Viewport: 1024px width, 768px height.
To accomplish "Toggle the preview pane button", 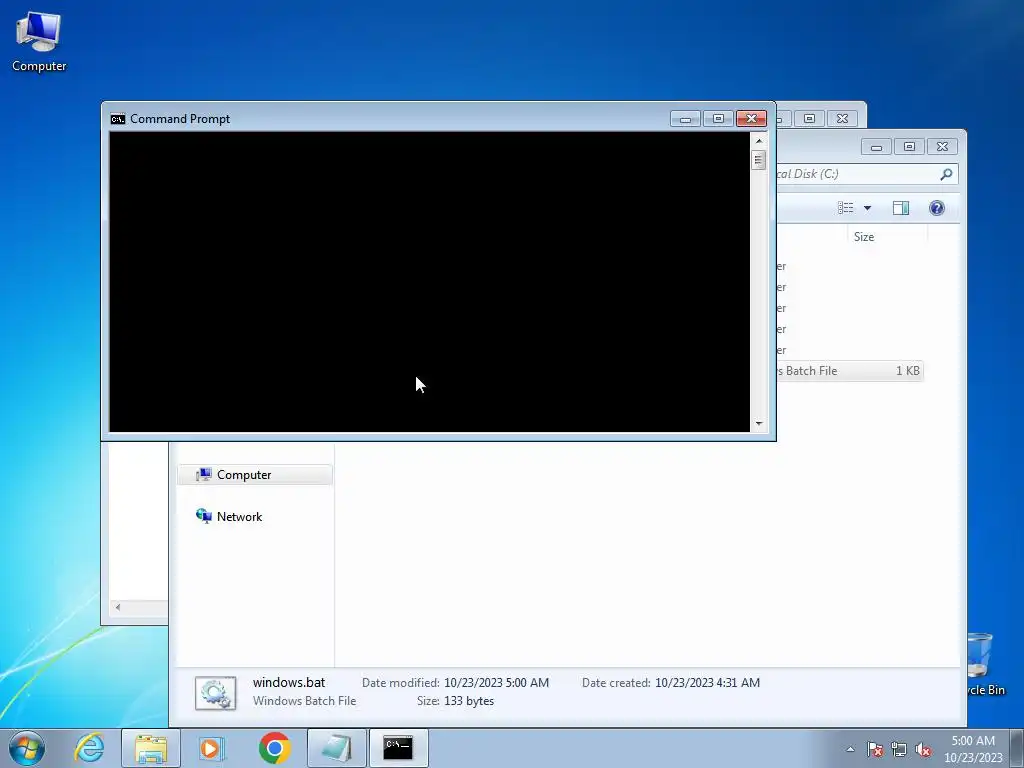I will click(x=901, y=208).
